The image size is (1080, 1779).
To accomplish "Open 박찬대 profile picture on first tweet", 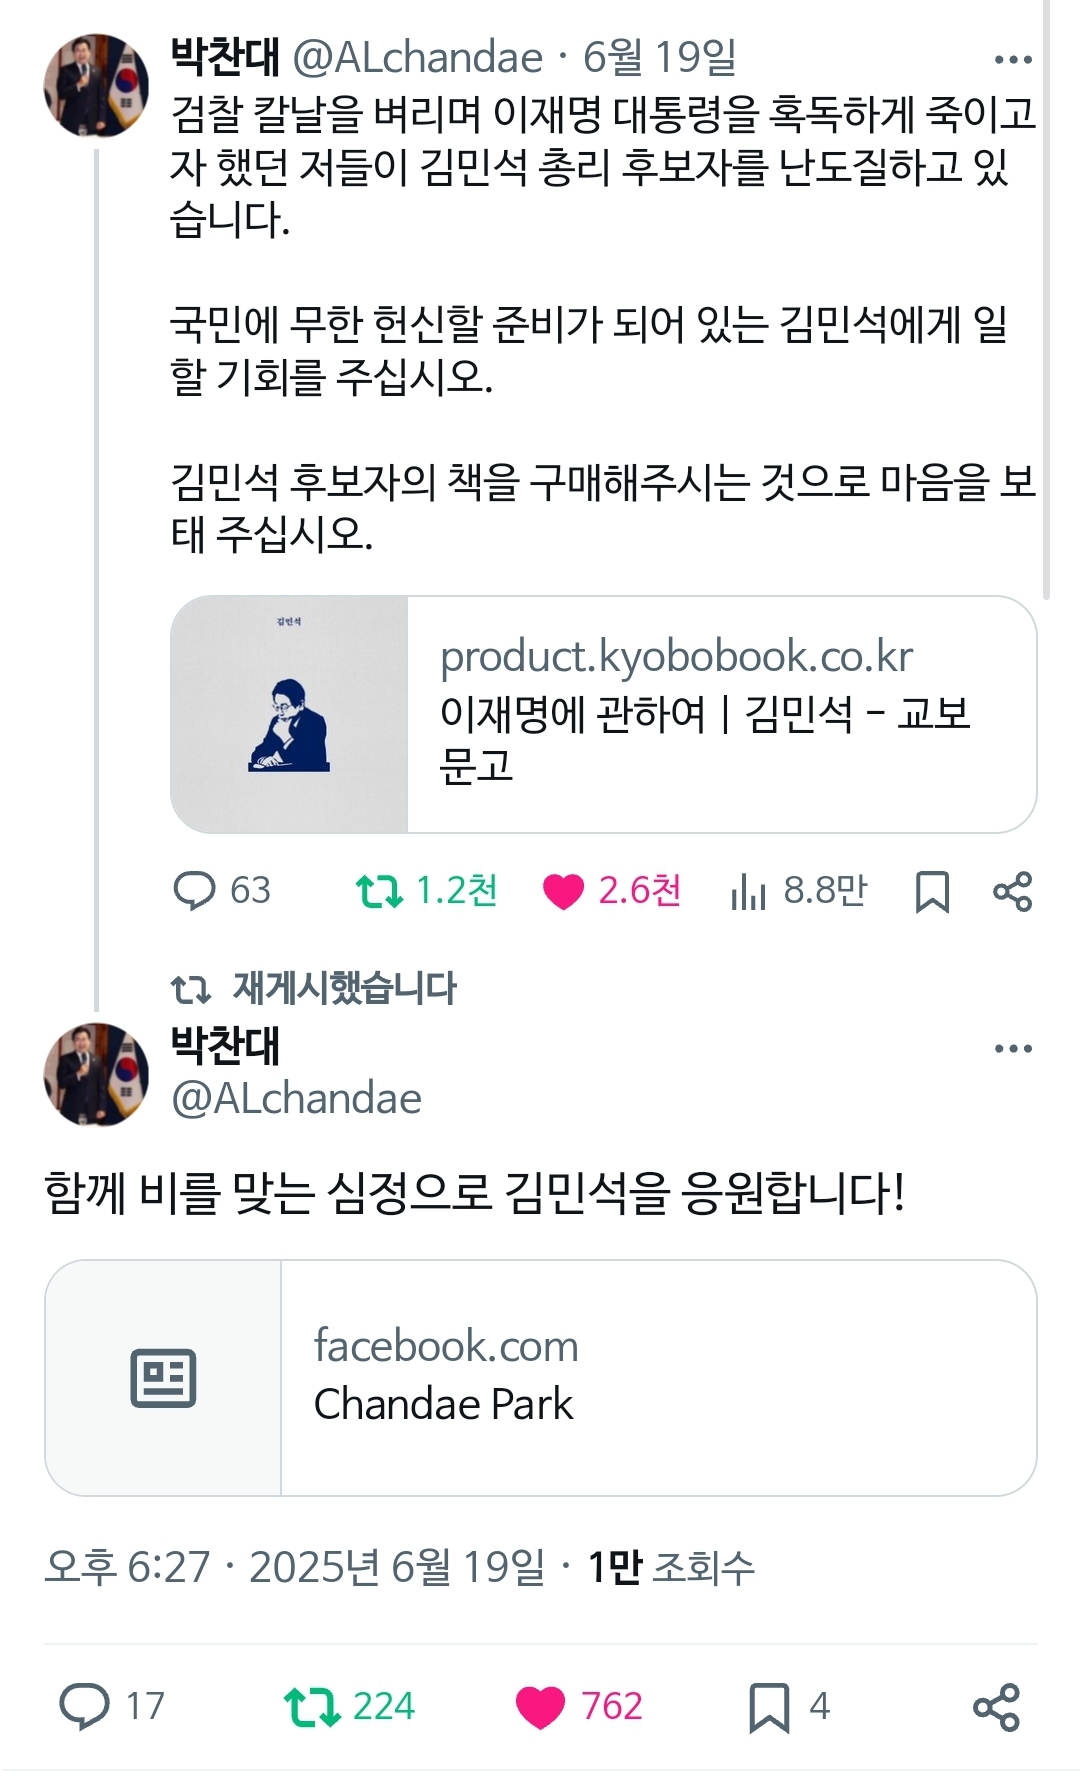I will coord(96,86).
